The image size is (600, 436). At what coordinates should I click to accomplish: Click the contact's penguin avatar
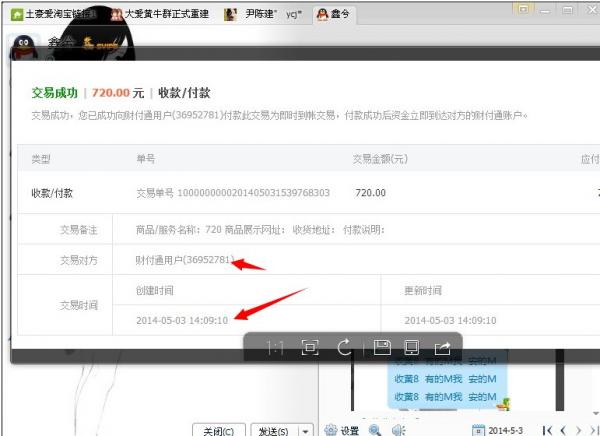[24, 47]
